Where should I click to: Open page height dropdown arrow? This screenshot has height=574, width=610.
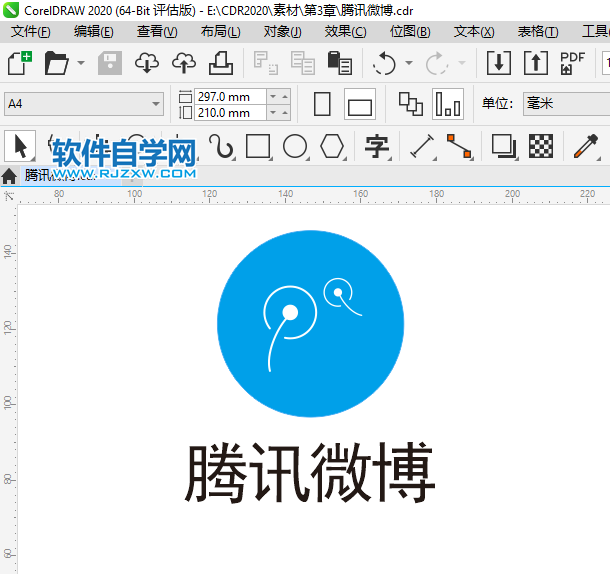coord(273,113)
